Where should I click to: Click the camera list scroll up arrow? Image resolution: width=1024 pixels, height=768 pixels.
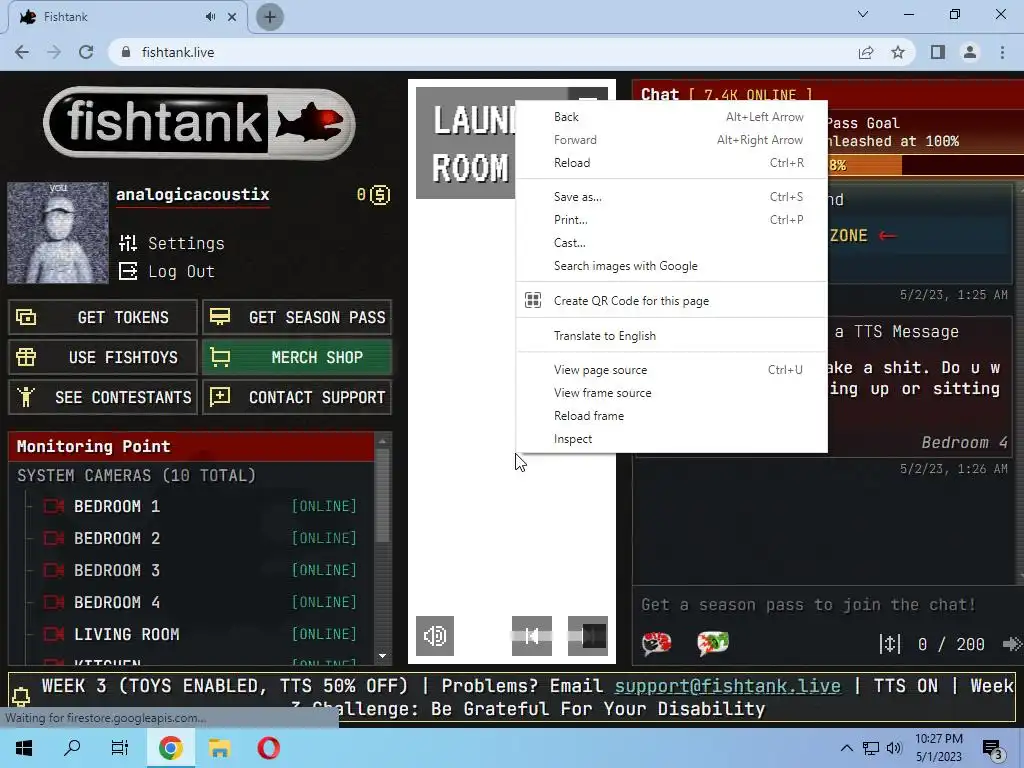[x=383, y=441]
